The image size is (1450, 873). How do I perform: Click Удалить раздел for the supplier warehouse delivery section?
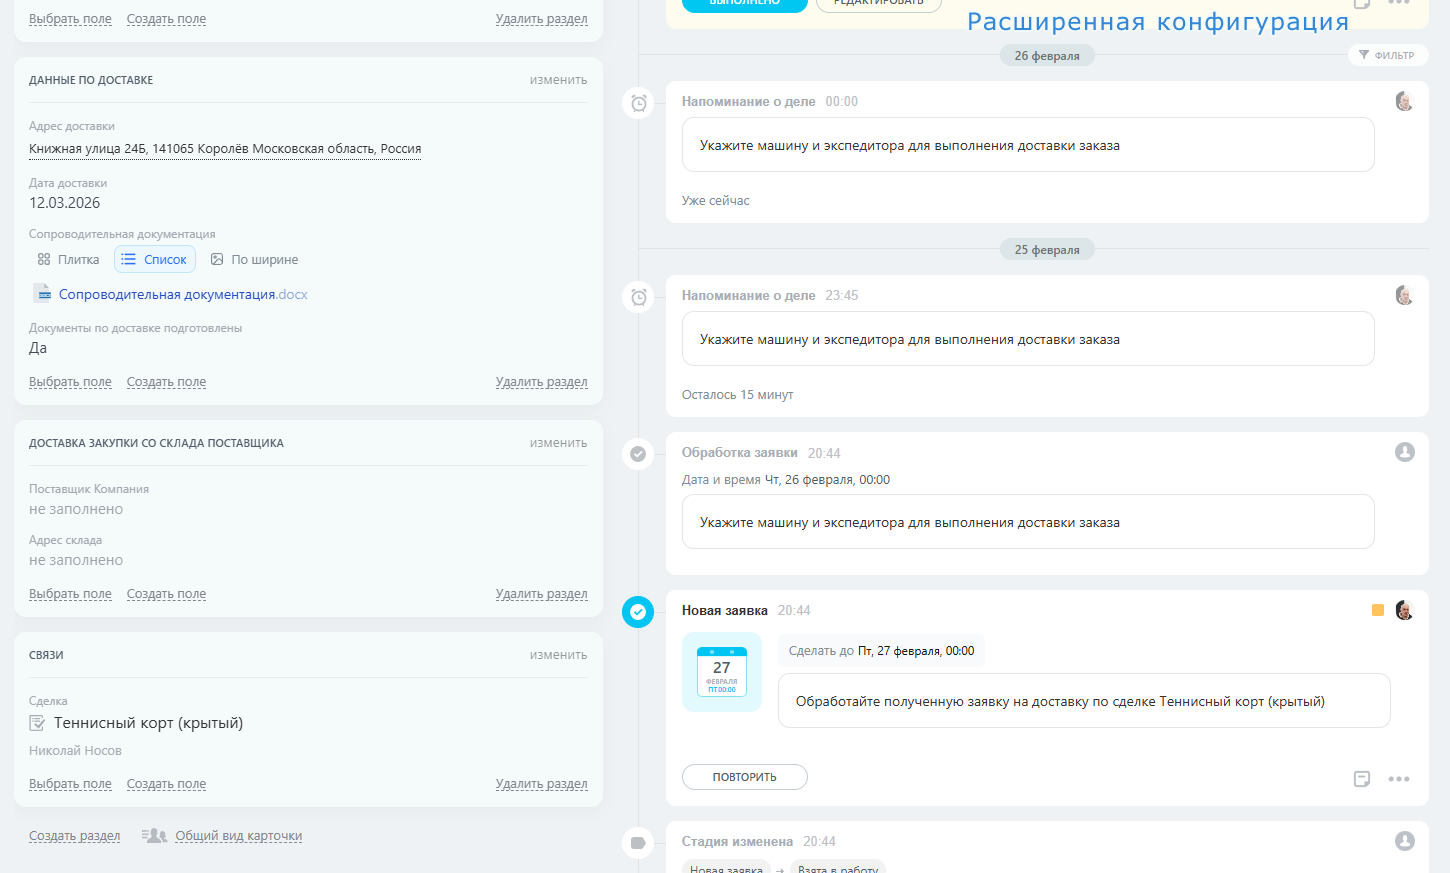click(x=542, y=594)
